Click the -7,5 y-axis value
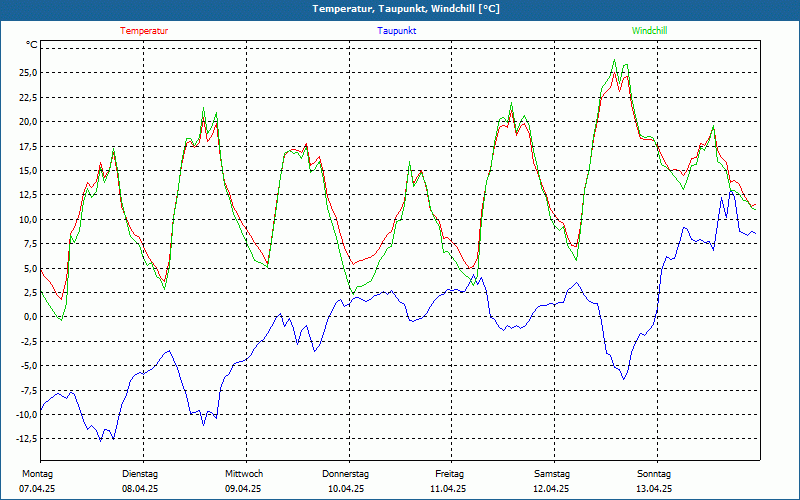Screen dimensions: 800x500 (28, 390)
